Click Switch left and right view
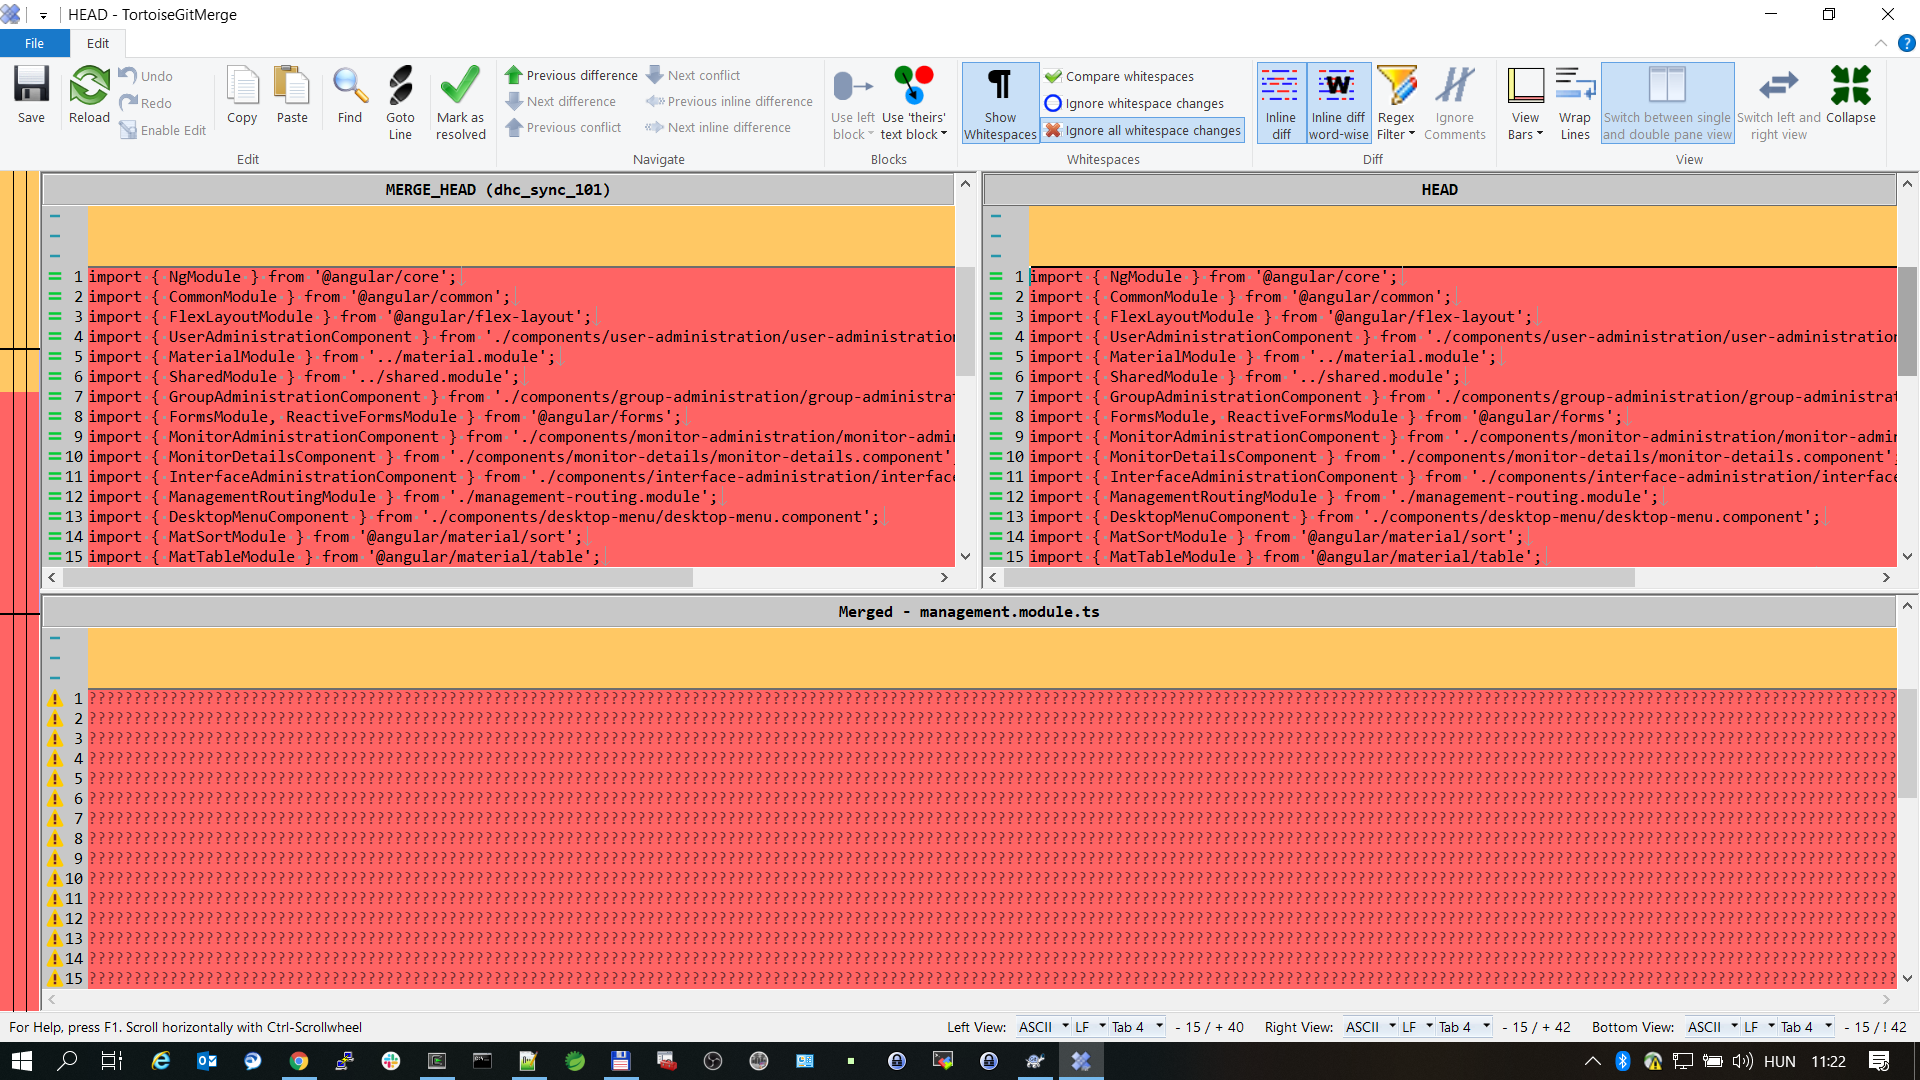1920x1080 pixels. pos(1778,102)
